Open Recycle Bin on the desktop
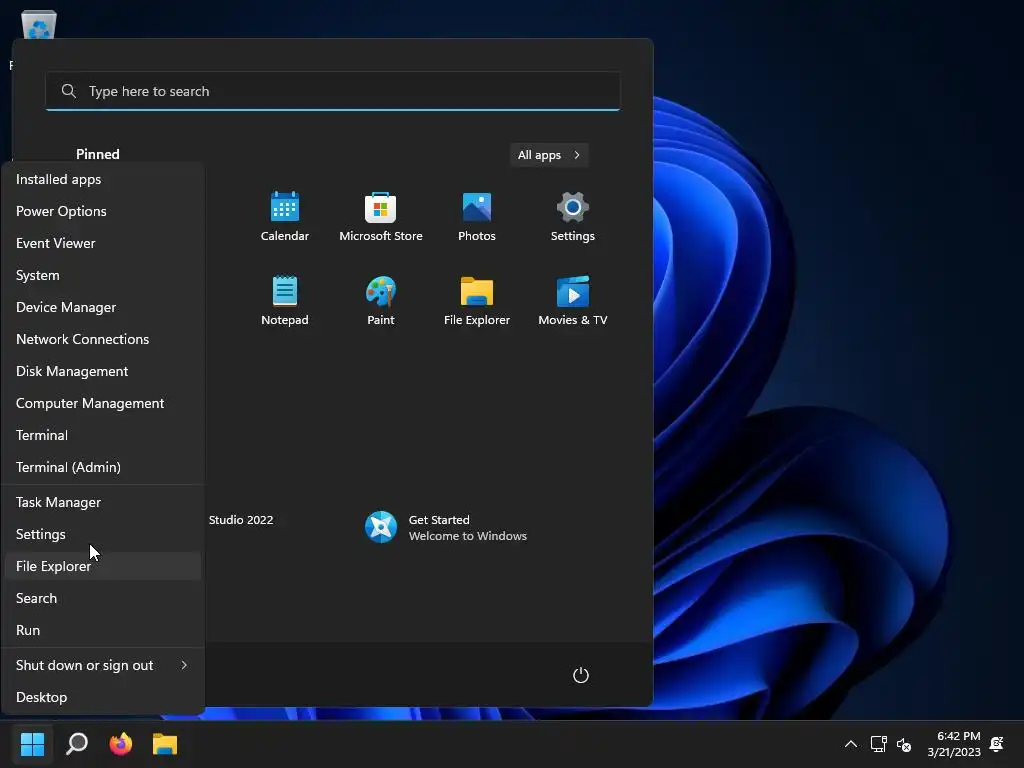Screen dimensions: 1024x768 39,26
